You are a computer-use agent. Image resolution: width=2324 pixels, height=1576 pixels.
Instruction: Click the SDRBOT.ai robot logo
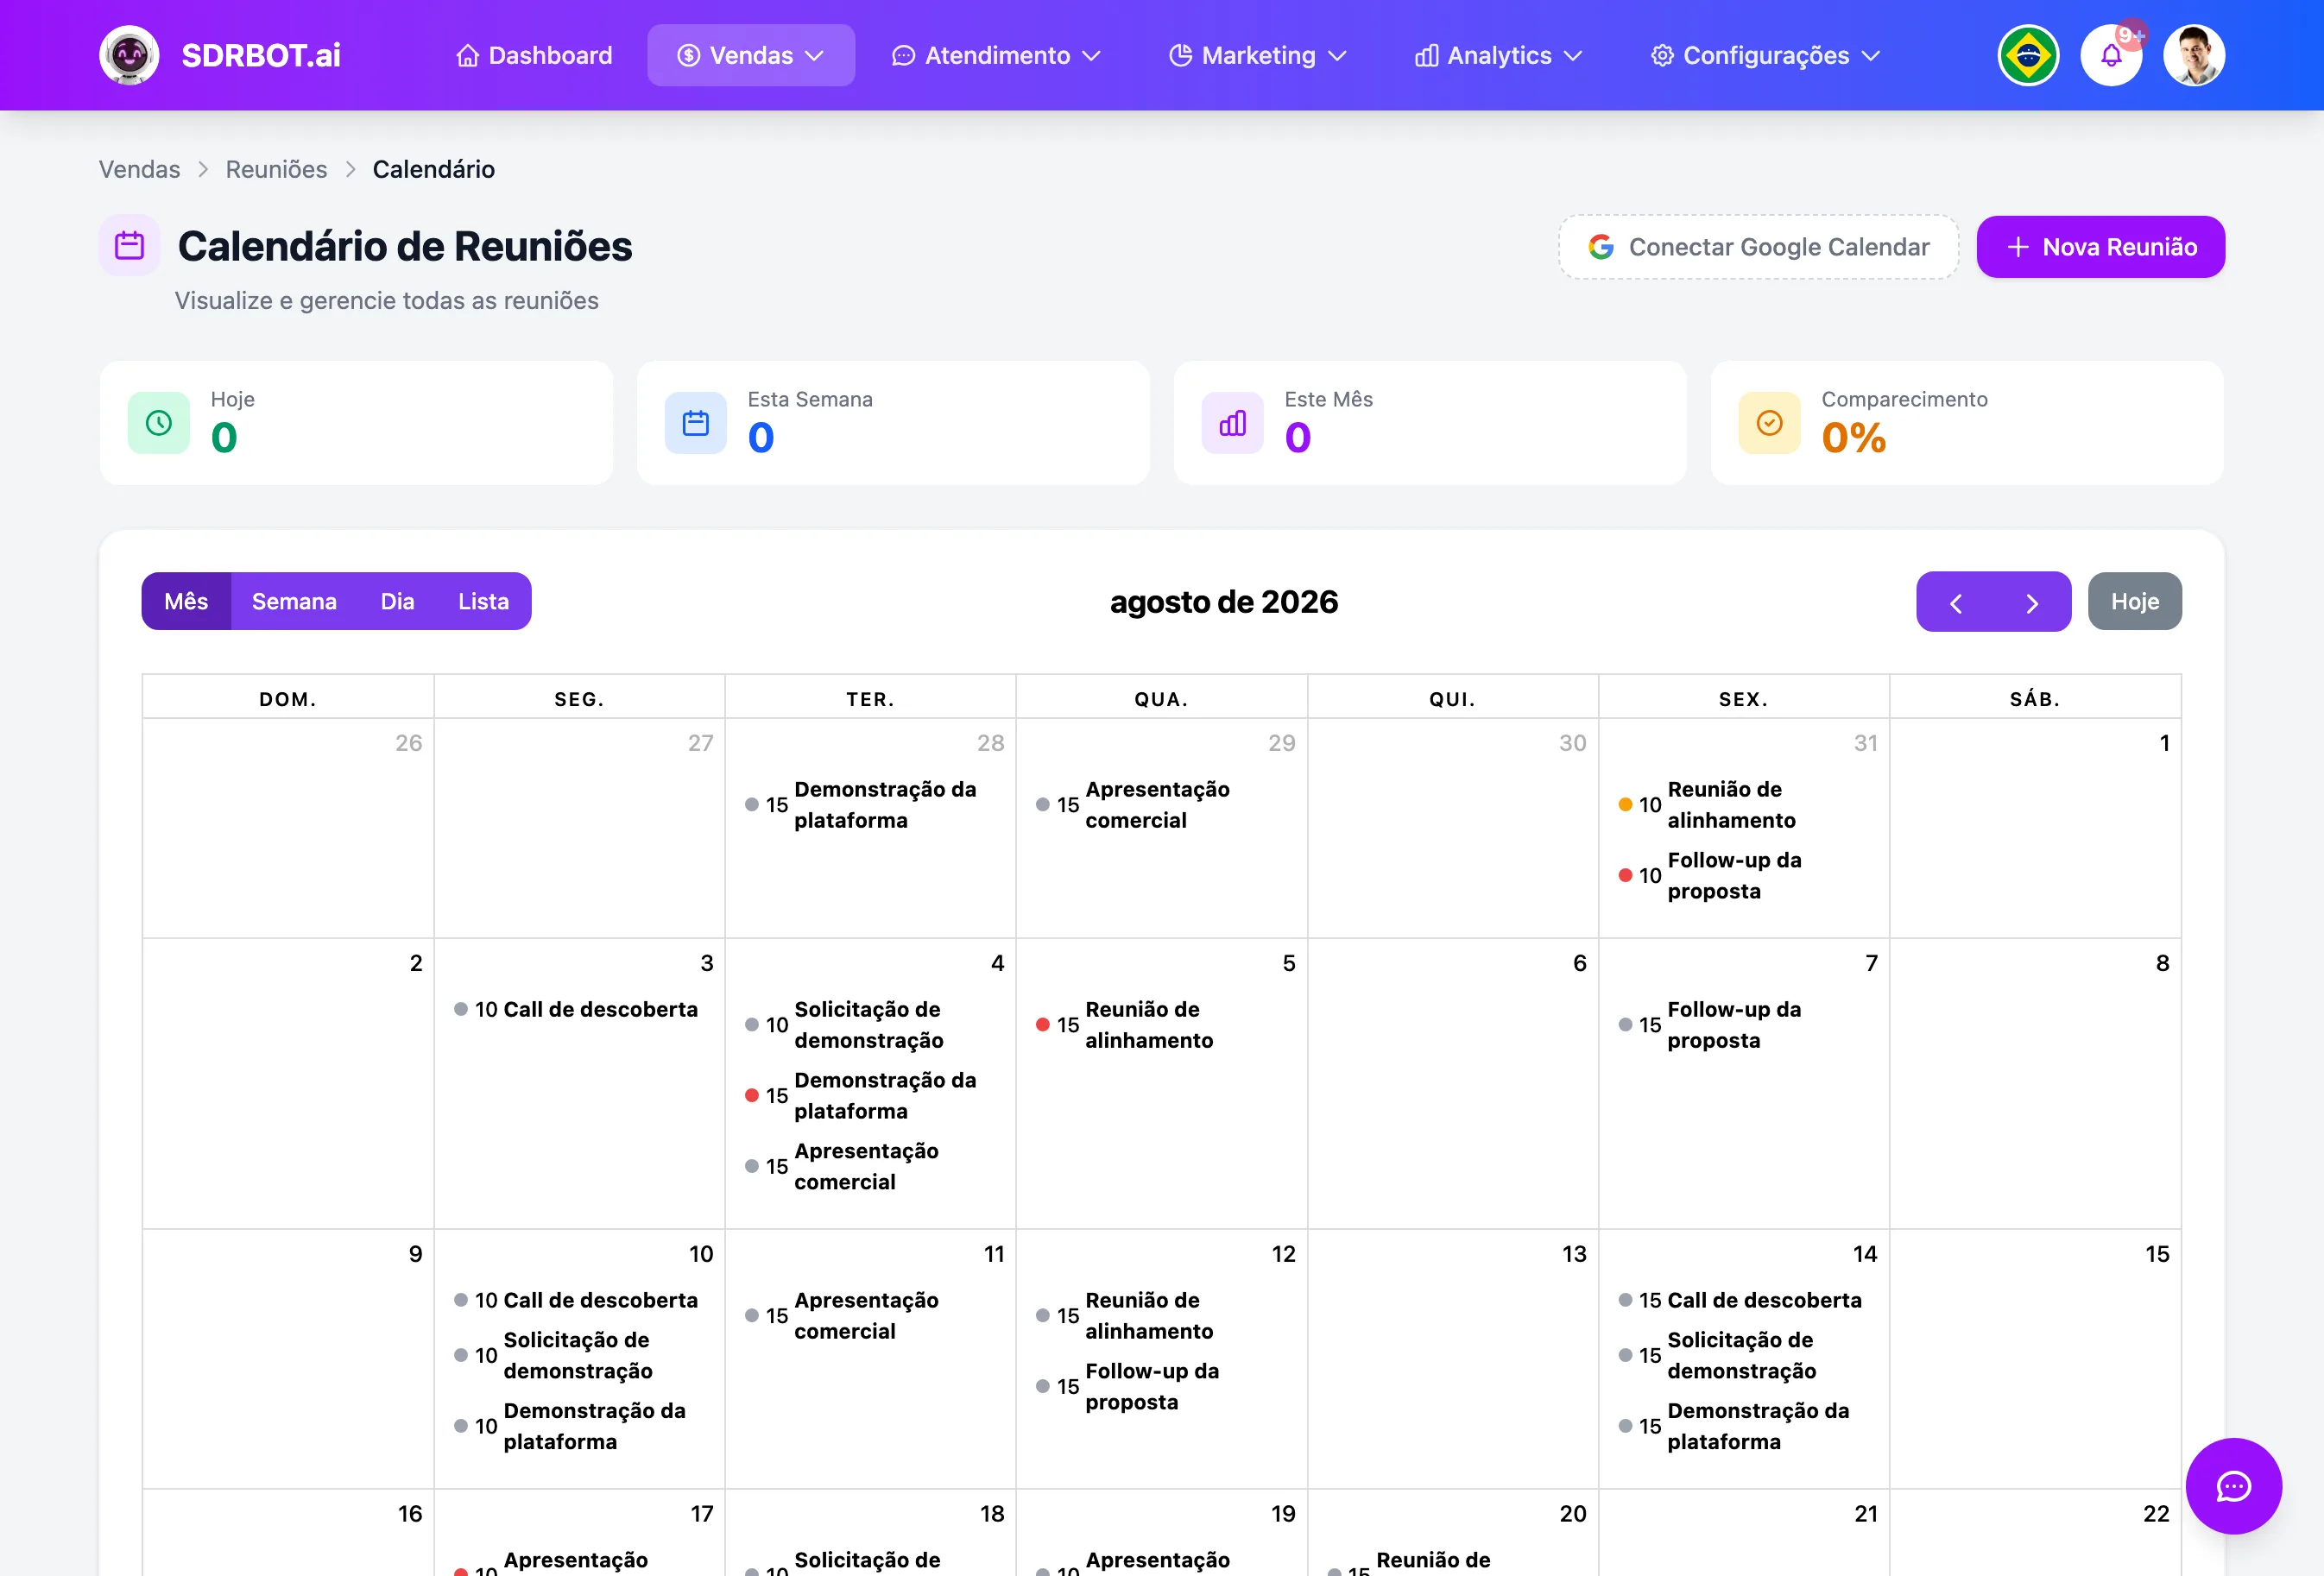click(129, 55)
